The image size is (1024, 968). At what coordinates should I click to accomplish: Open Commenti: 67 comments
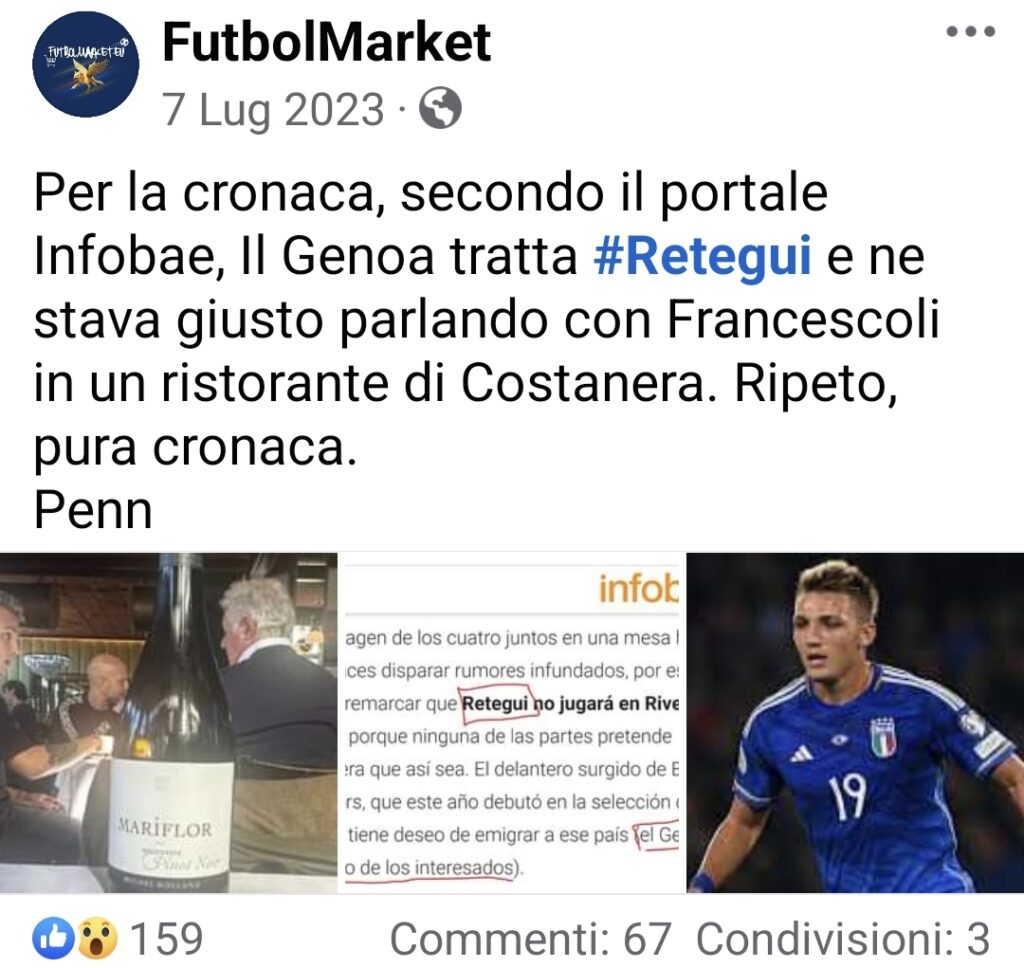[531, 939]
